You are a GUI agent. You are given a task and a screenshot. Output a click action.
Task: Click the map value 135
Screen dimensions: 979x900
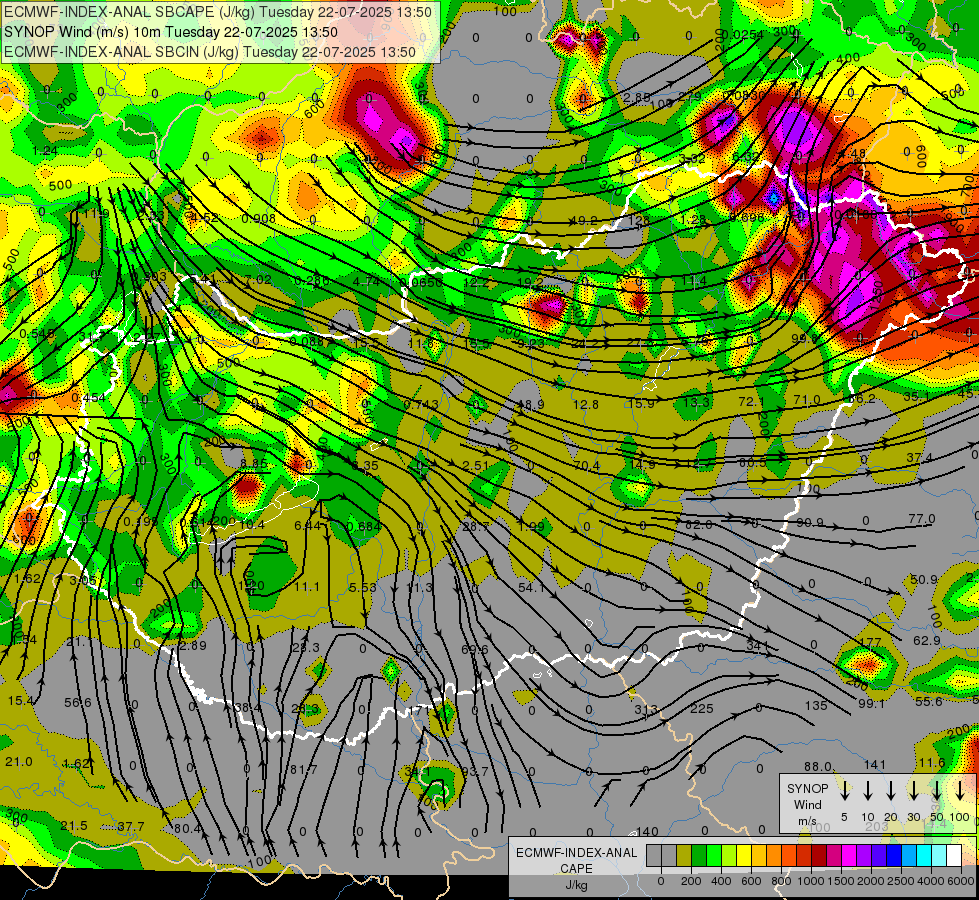coord(815,706)
